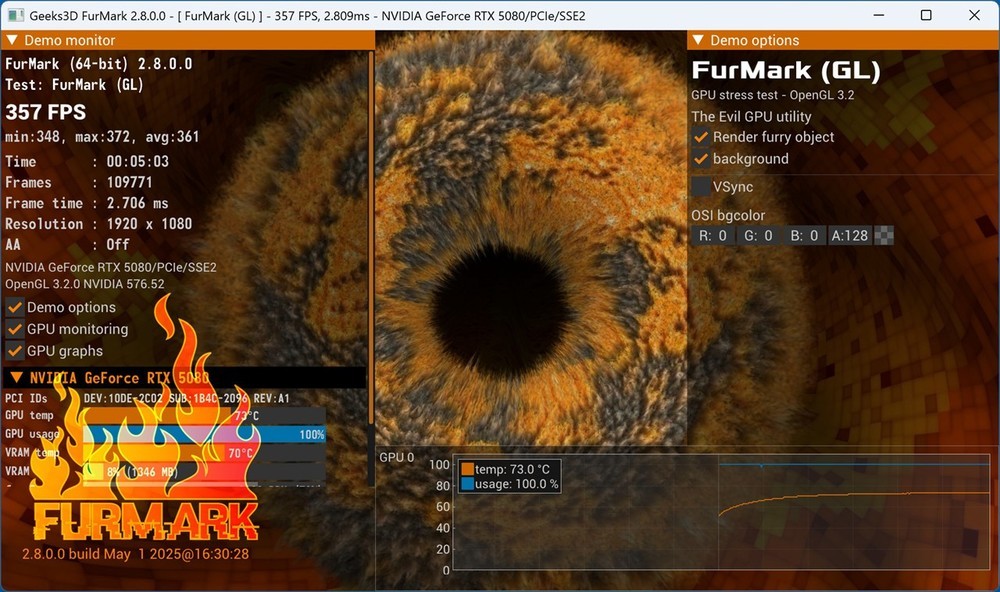1000x592 pixels.
Task: Click the AA : Off row
Action: pyautogui.click(x=67, y=245)
